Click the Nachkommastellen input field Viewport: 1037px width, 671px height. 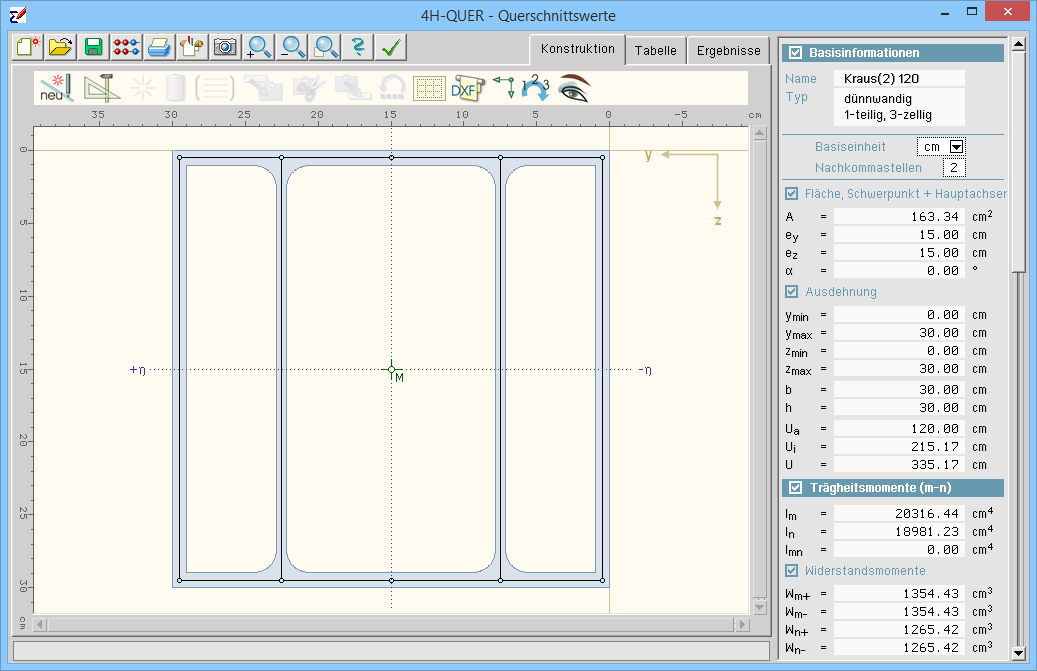[954, 168]
